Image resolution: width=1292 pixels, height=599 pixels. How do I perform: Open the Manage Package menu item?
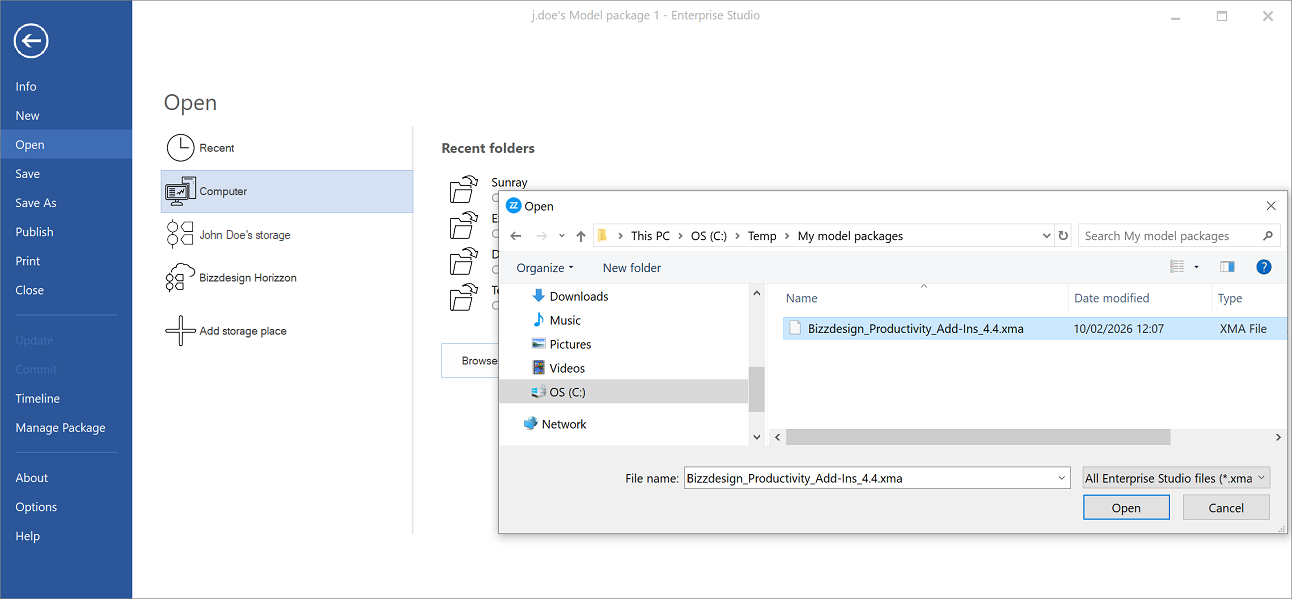(x=60, y=428)
